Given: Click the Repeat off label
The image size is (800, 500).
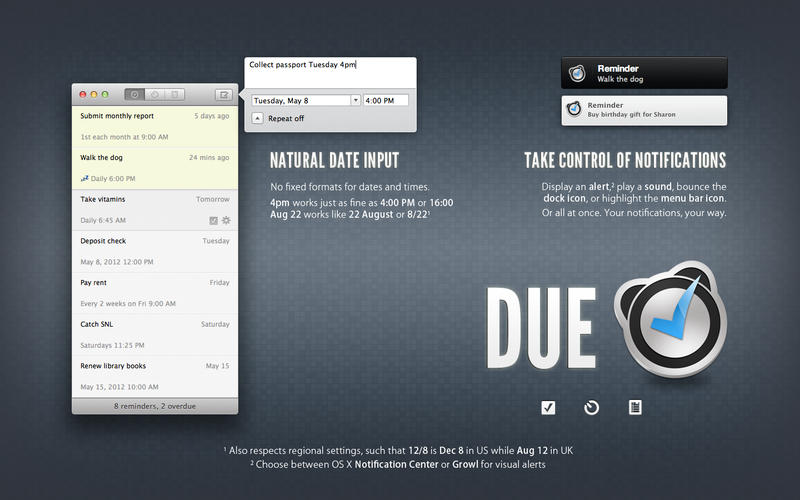Looking at the screenshot, I should pyautogui.click(x=286, y=118).
